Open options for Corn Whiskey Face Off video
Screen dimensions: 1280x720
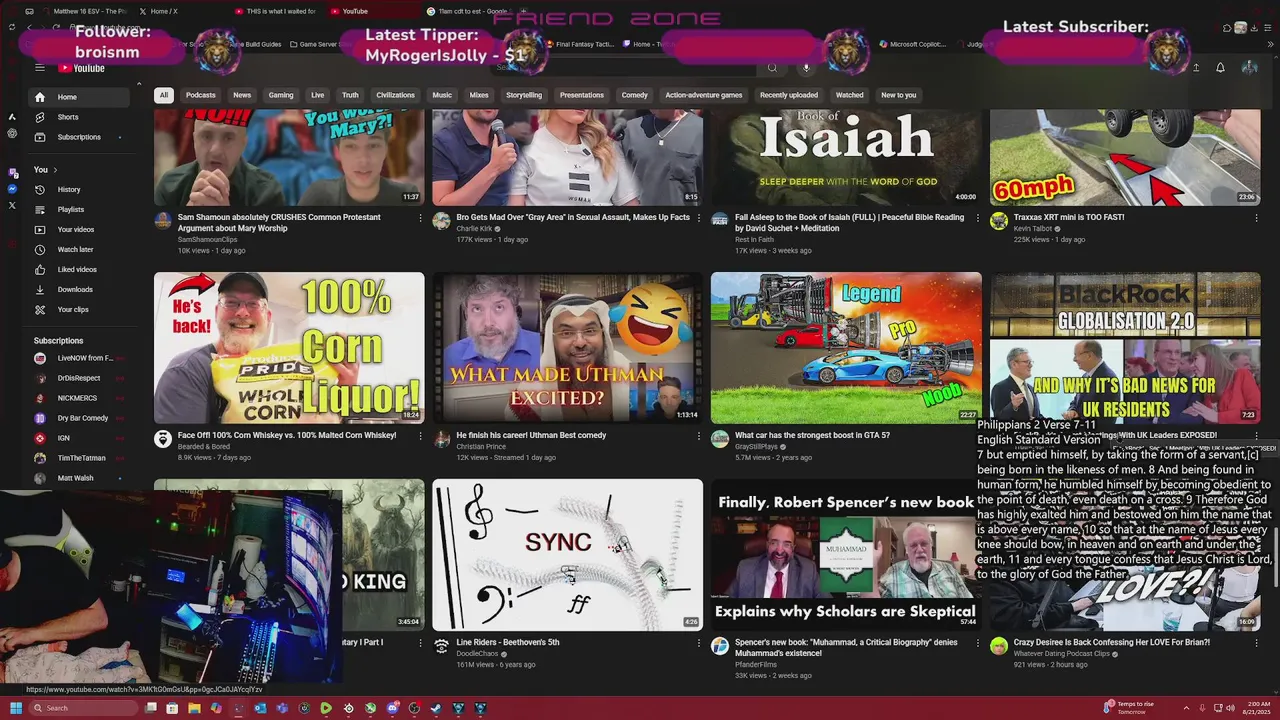[x=420, y=436]
